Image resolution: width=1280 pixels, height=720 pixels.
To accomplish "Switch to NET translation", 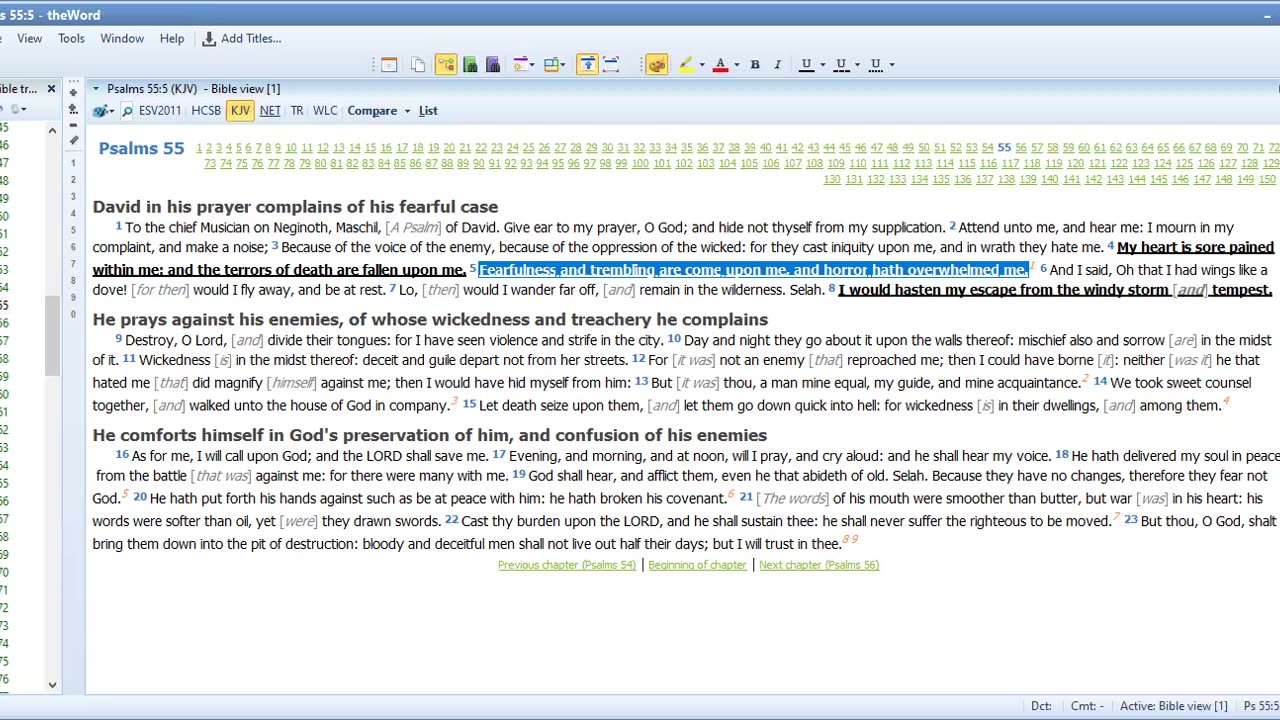I will [270, 111].
